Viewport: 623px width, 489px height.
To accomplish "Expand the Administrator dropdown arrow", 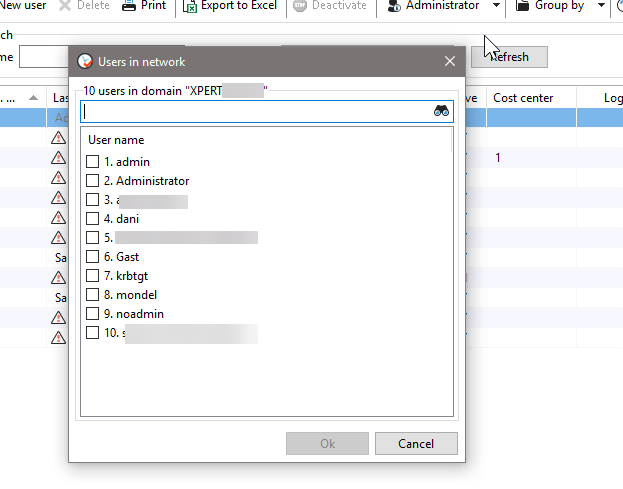I will point(497,6).
